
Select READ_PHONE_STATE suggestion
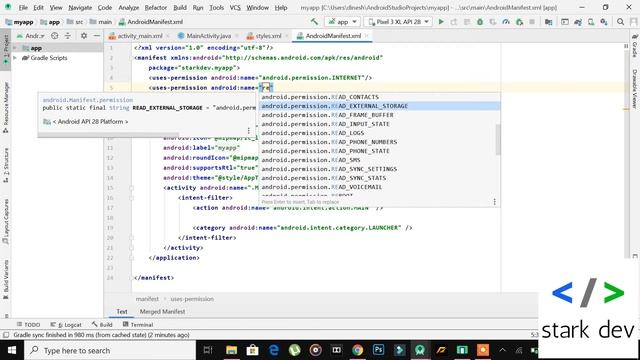pos(379,151)
